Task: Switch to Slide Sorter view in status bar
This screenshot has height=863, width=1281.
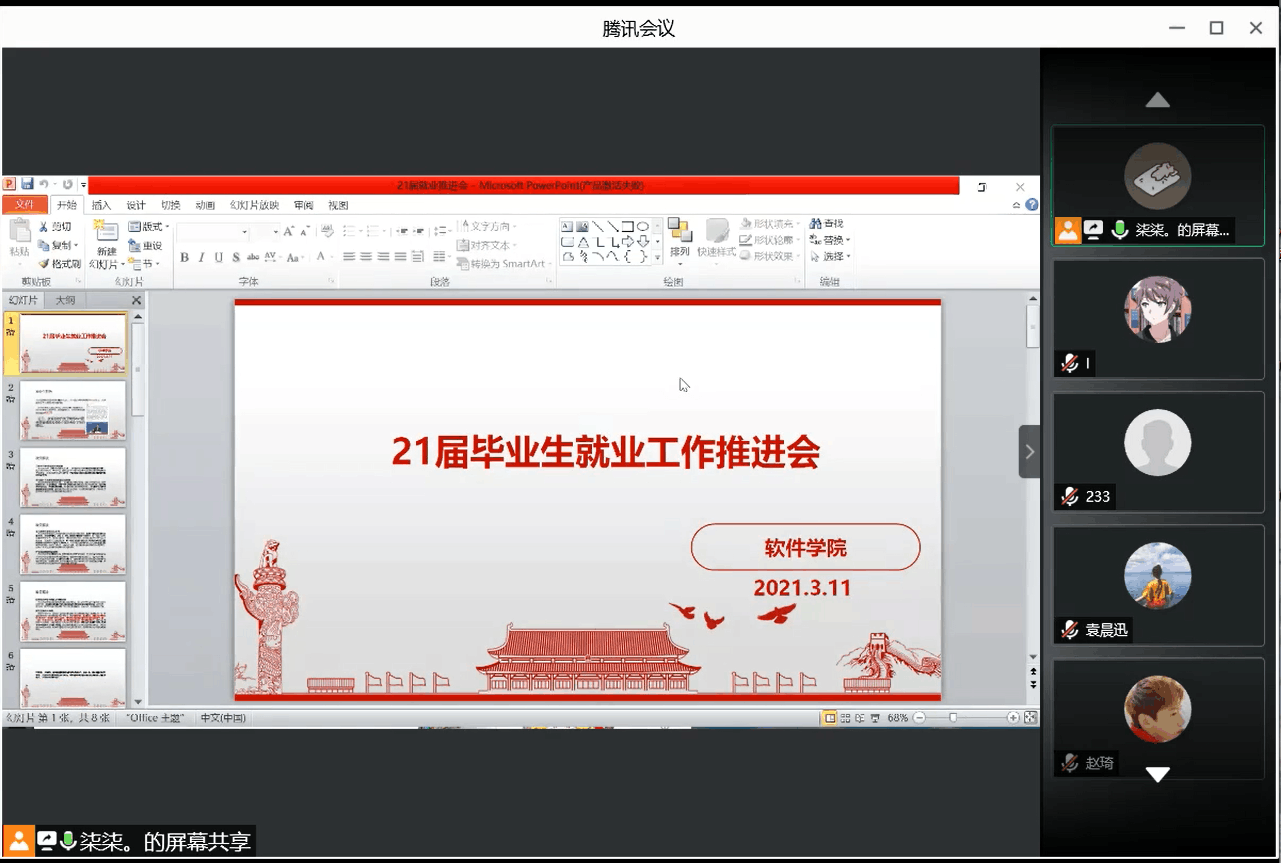Action: point(845,718)
